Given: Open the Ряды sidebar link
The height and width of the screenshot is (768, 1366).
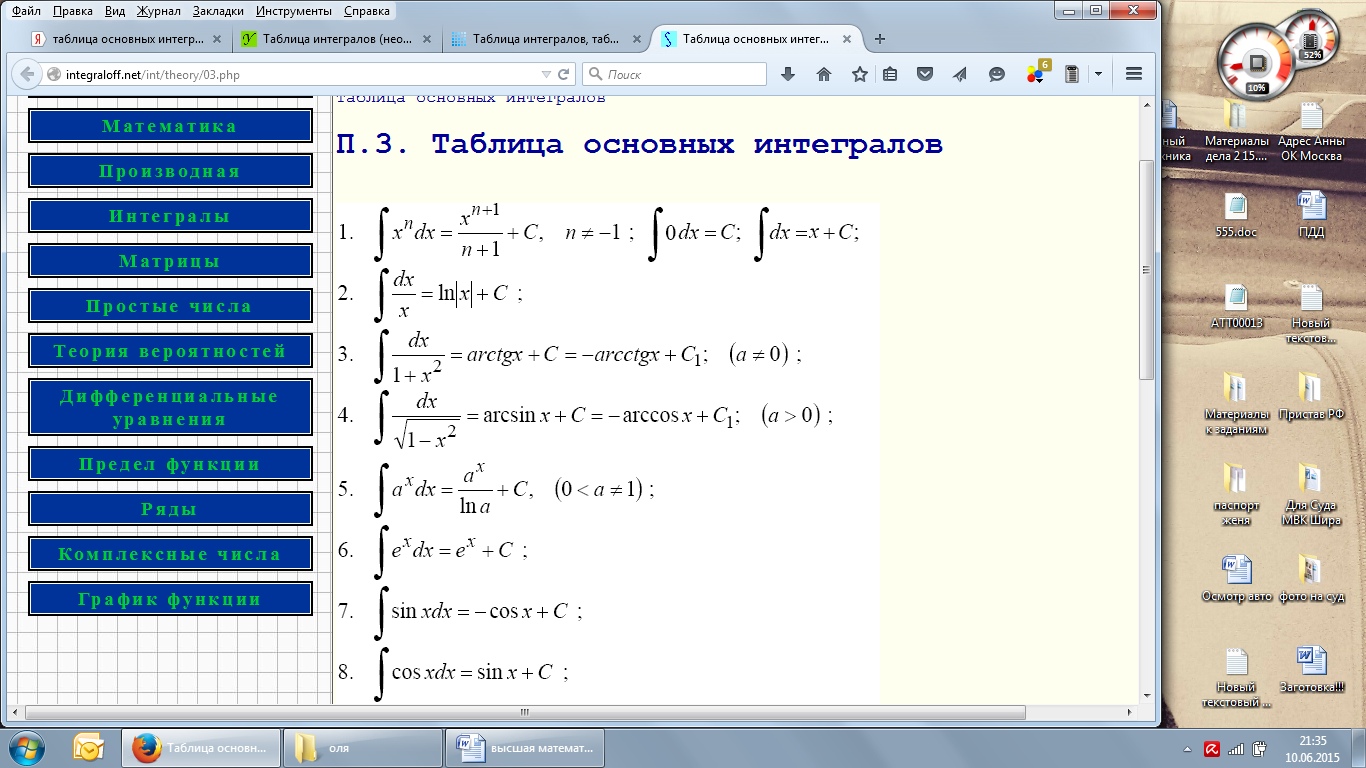Looking at the screenshot, I should click(x=170, y=509).
